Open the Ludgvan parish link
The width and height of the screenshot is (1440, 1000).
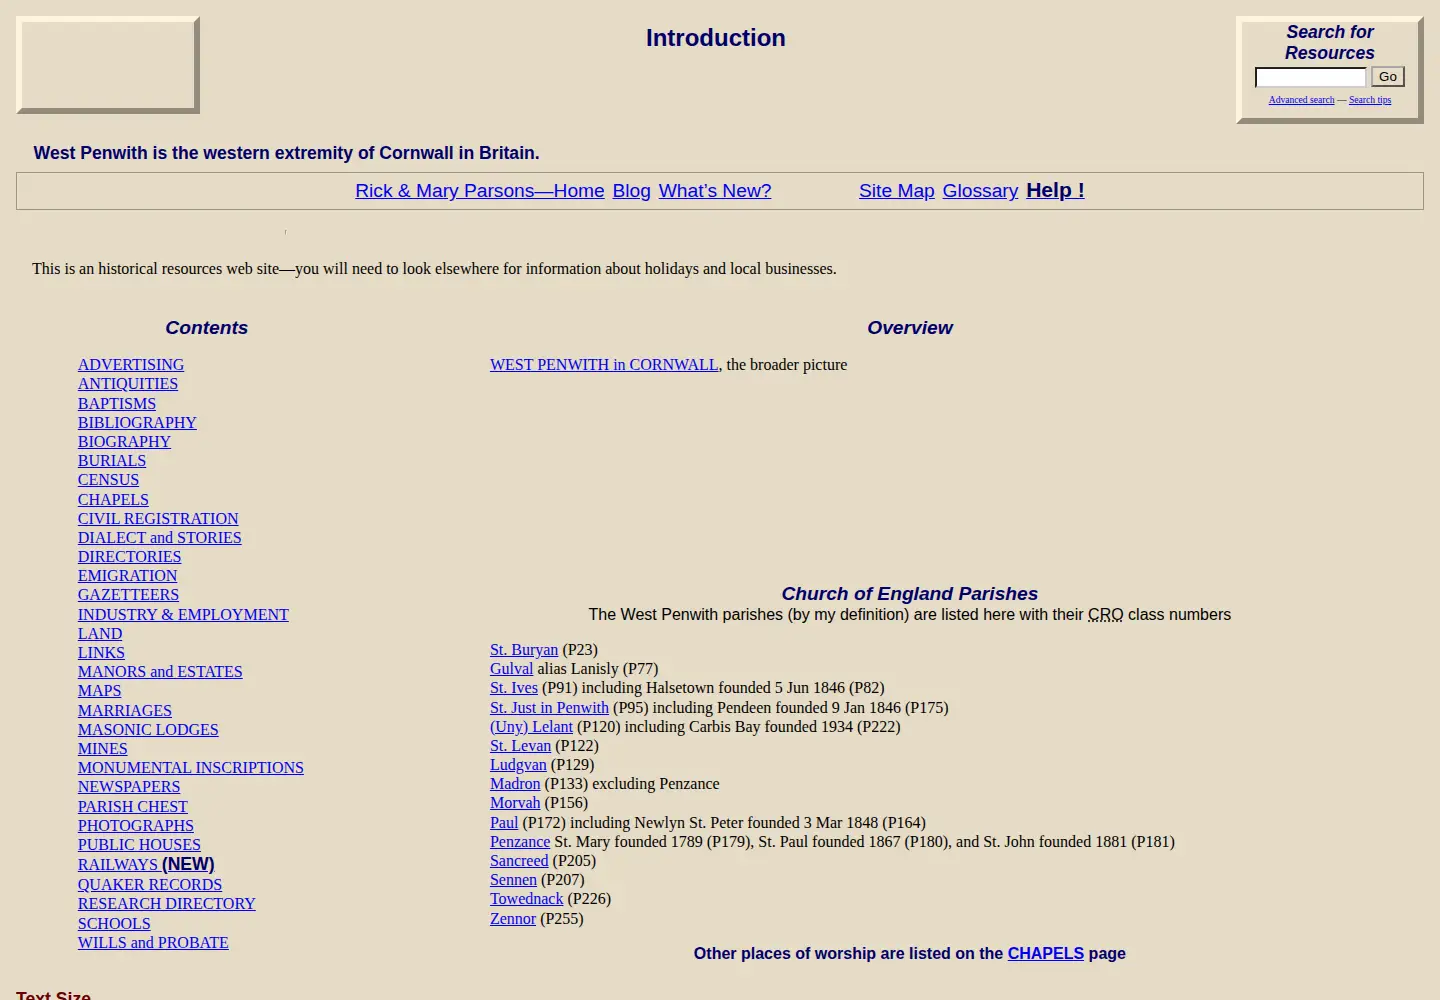pyautogui.click(x=518, y=765)
